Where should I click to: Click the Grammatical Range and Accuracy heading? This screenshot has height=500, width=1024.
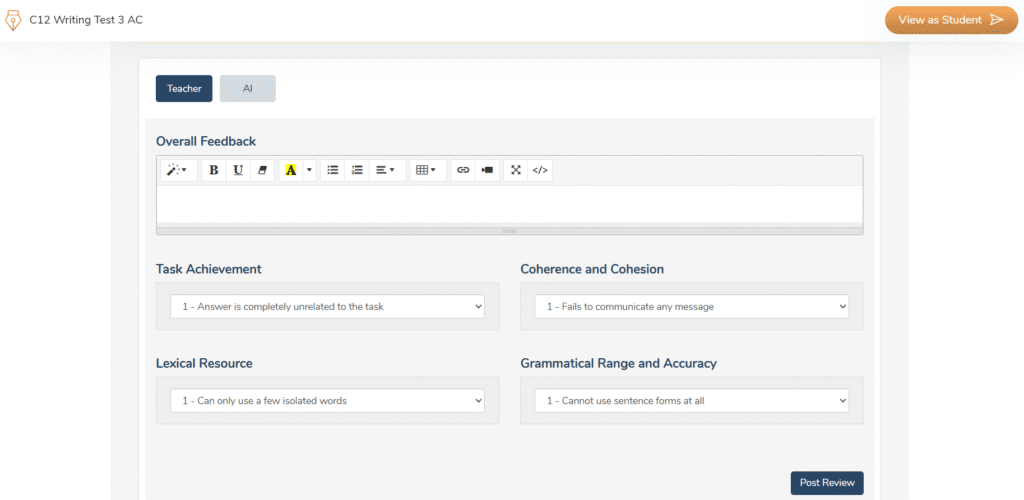click(x=618, y=364)
